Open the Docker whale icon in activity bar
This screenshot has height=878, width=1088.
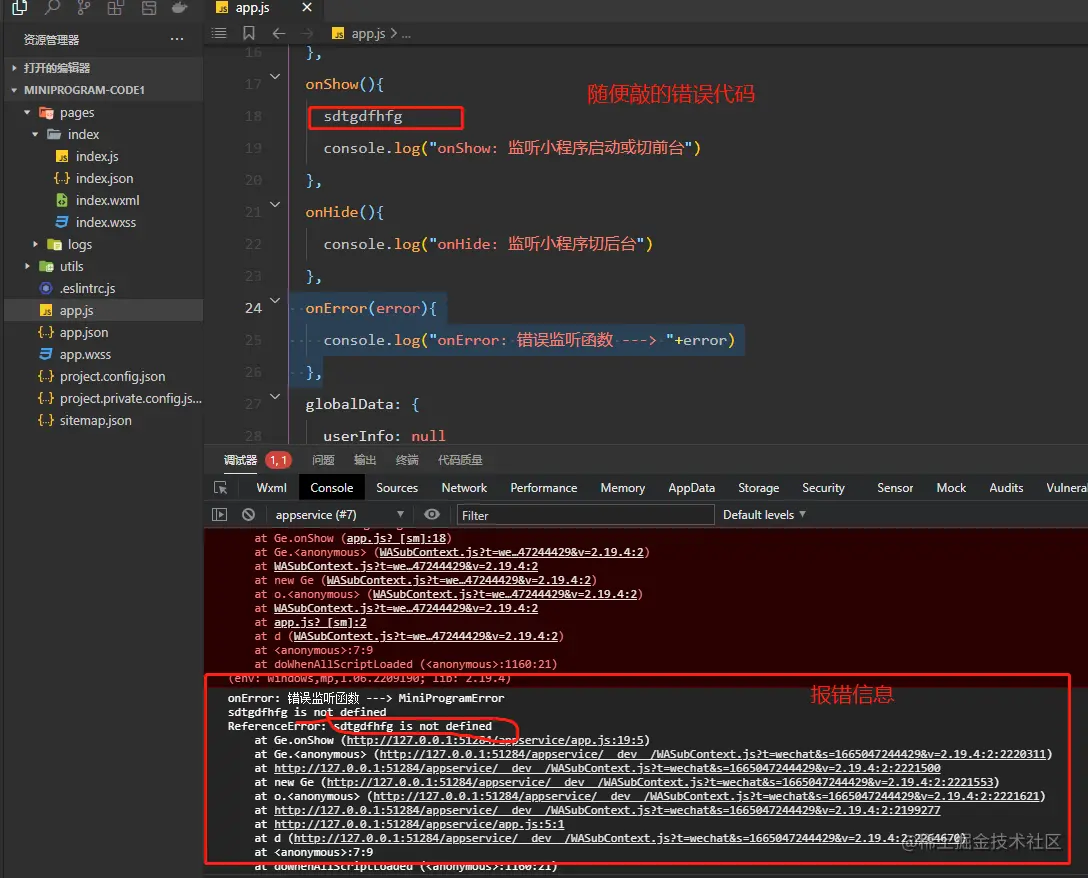[180, 8]
